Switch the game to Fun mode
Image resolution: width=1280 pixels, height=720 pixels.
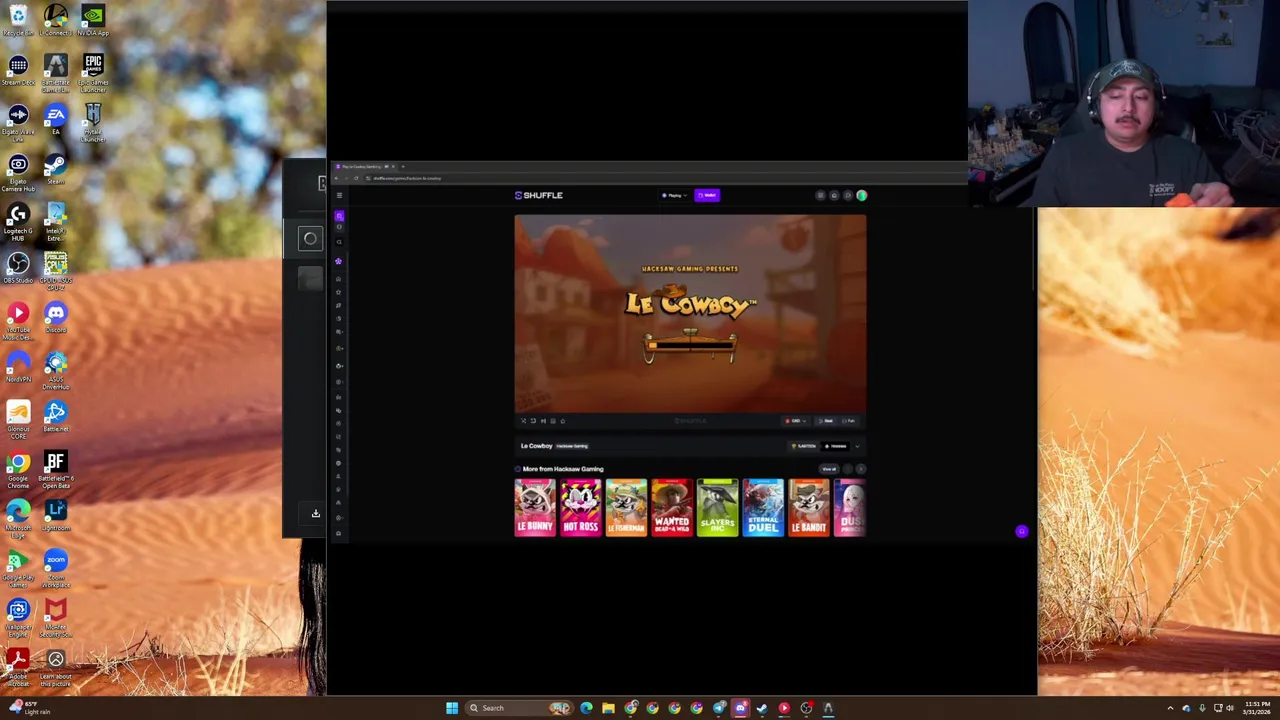tap(849, 421)
